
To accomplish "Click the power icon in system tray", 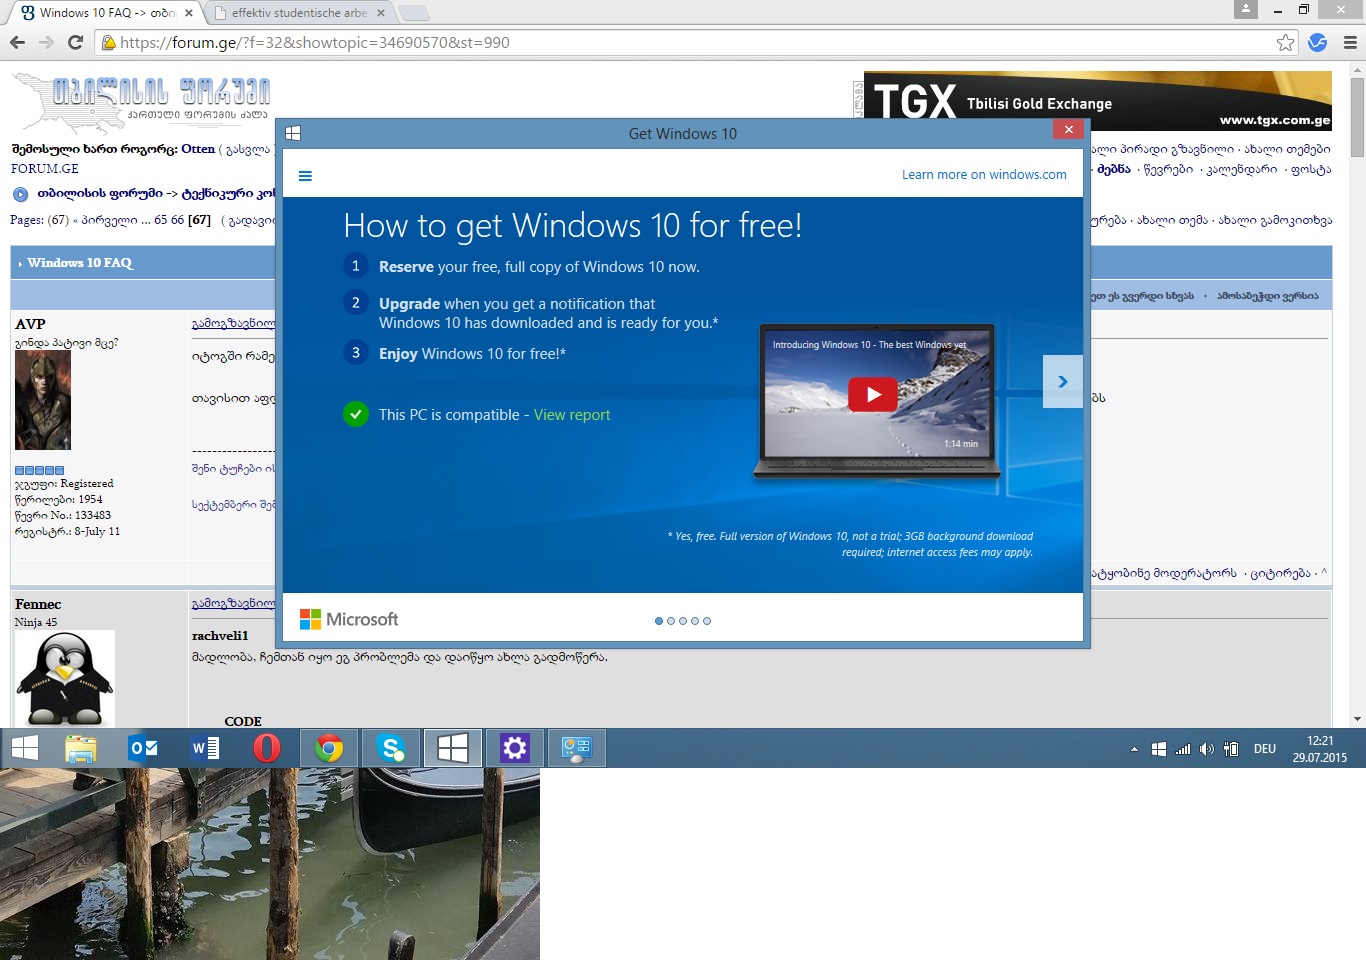I will click(1231, 749).
